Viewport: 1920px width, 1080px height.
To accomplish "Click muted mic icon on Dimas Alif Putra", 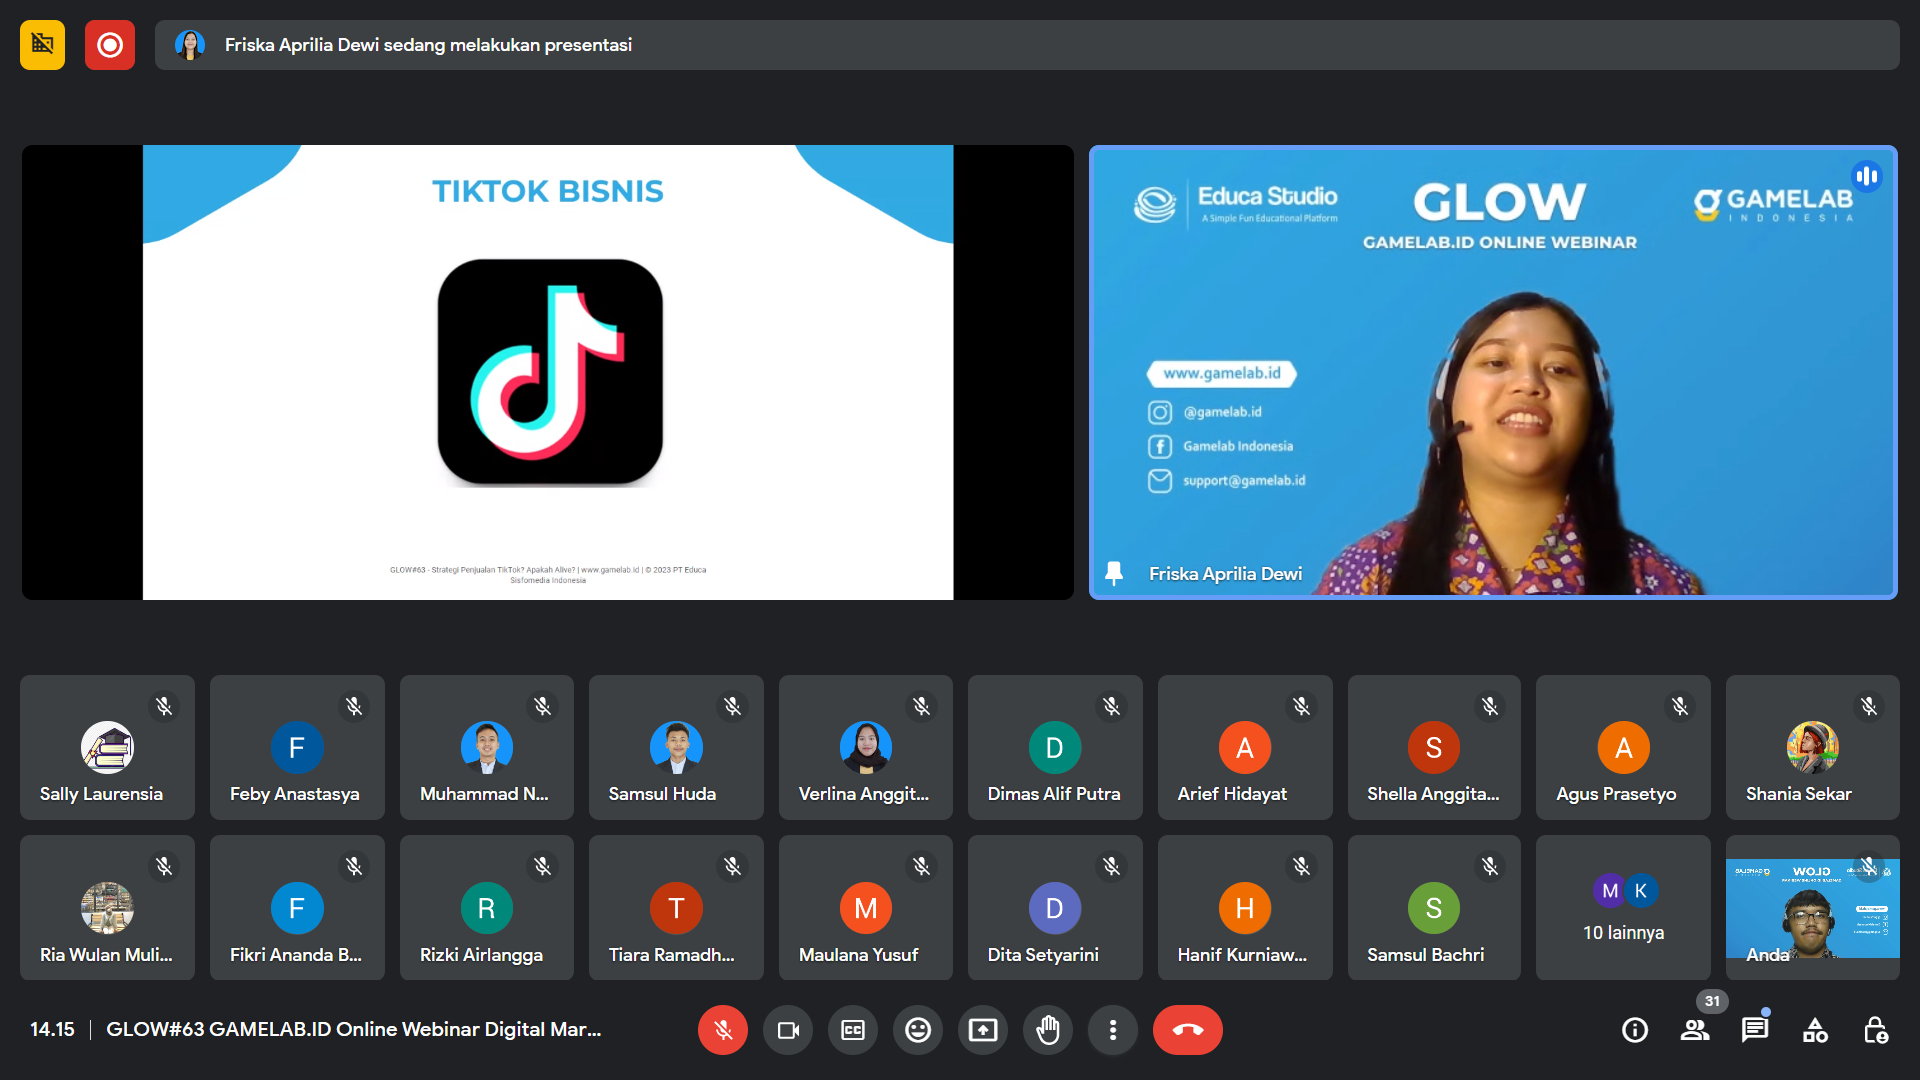I will (1112, 706).
